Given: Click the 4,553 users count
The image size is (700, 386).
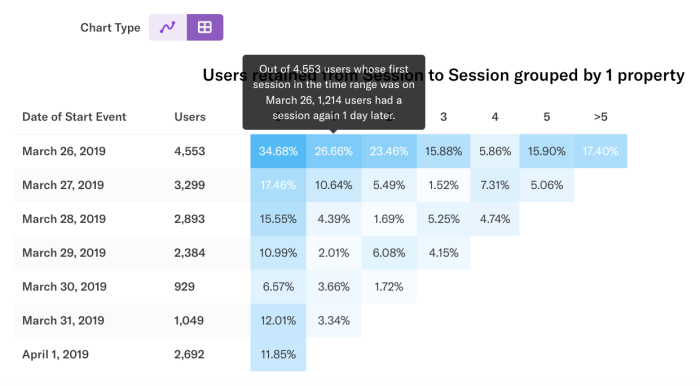Looking at the screenshot, I should point(190,151).
